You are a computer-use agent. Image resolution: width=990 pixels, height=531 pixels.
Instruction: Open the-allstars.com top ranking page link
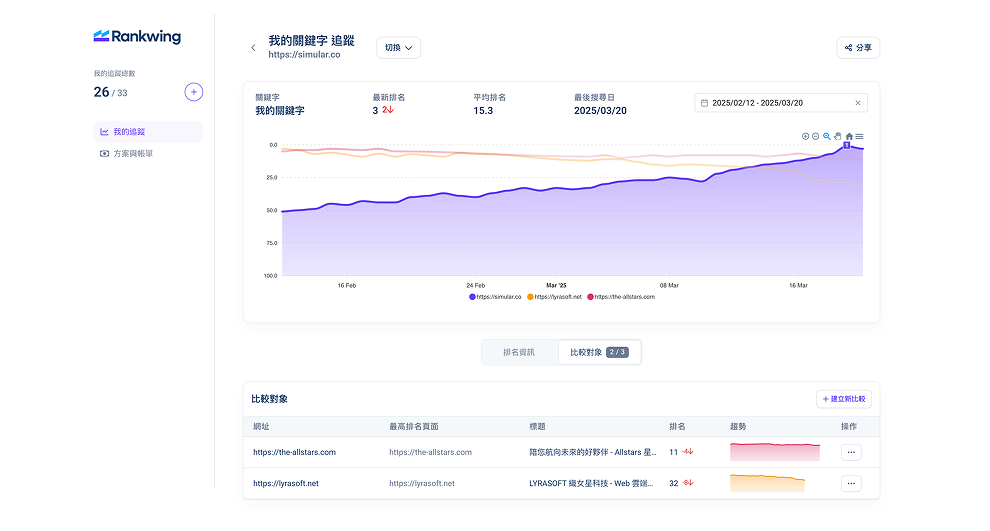point(431,452)
